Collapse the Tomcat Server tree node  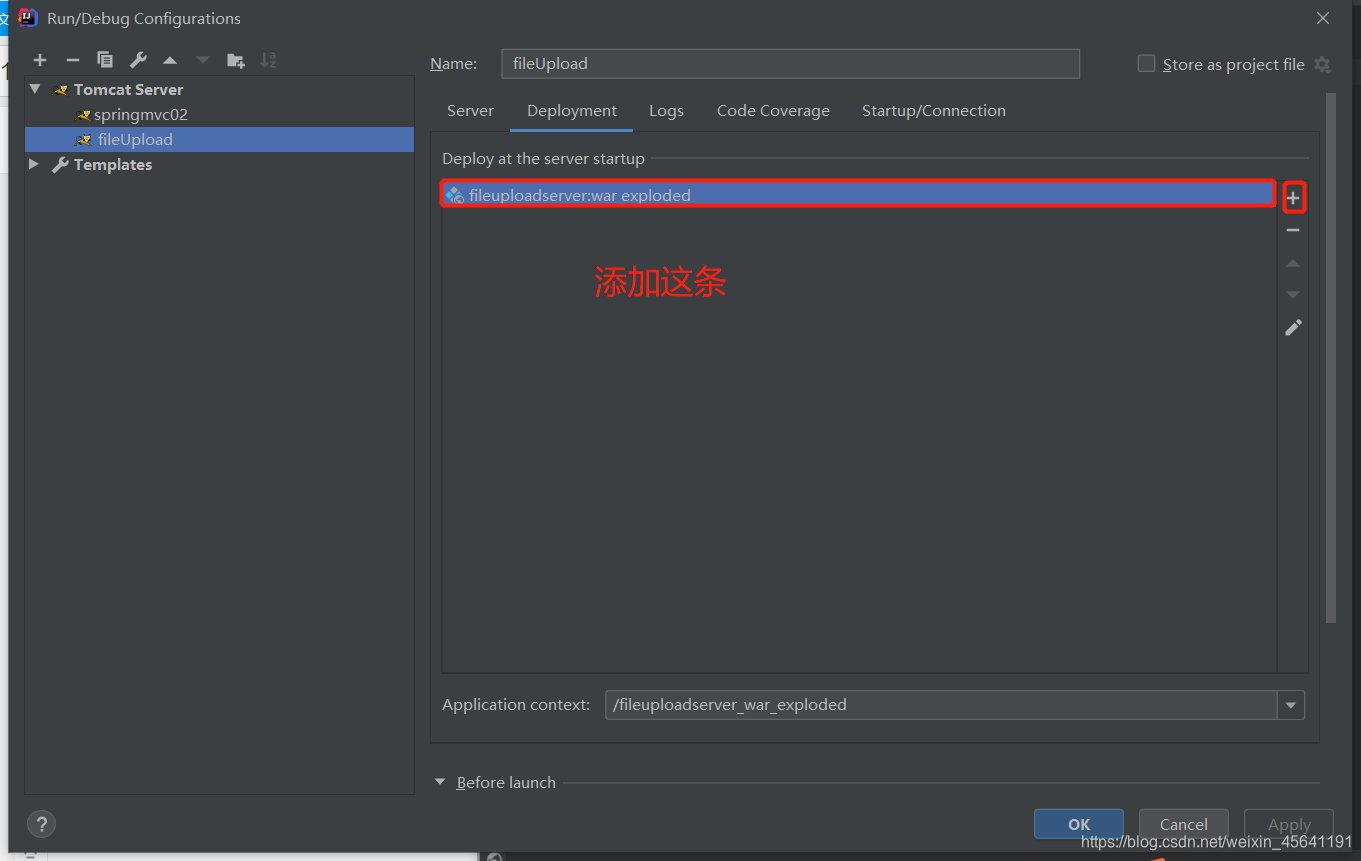pos(35,89)
